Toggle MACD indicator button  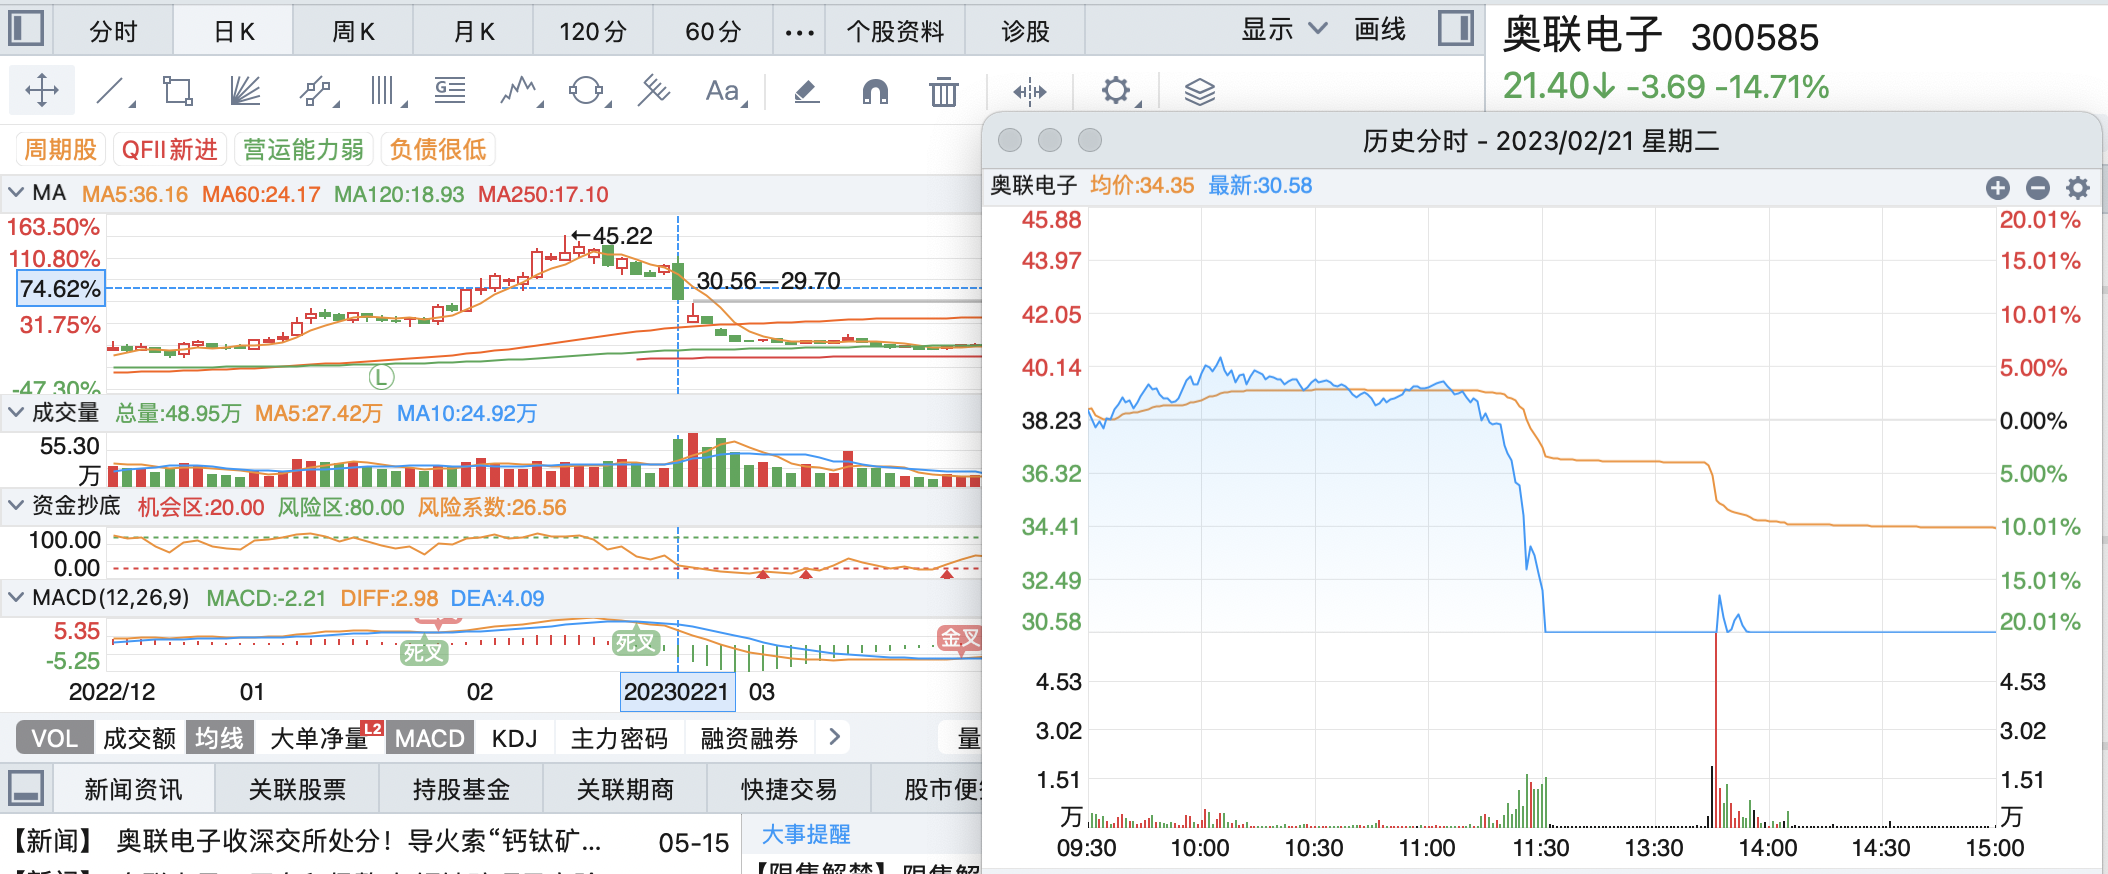point(430,738)
